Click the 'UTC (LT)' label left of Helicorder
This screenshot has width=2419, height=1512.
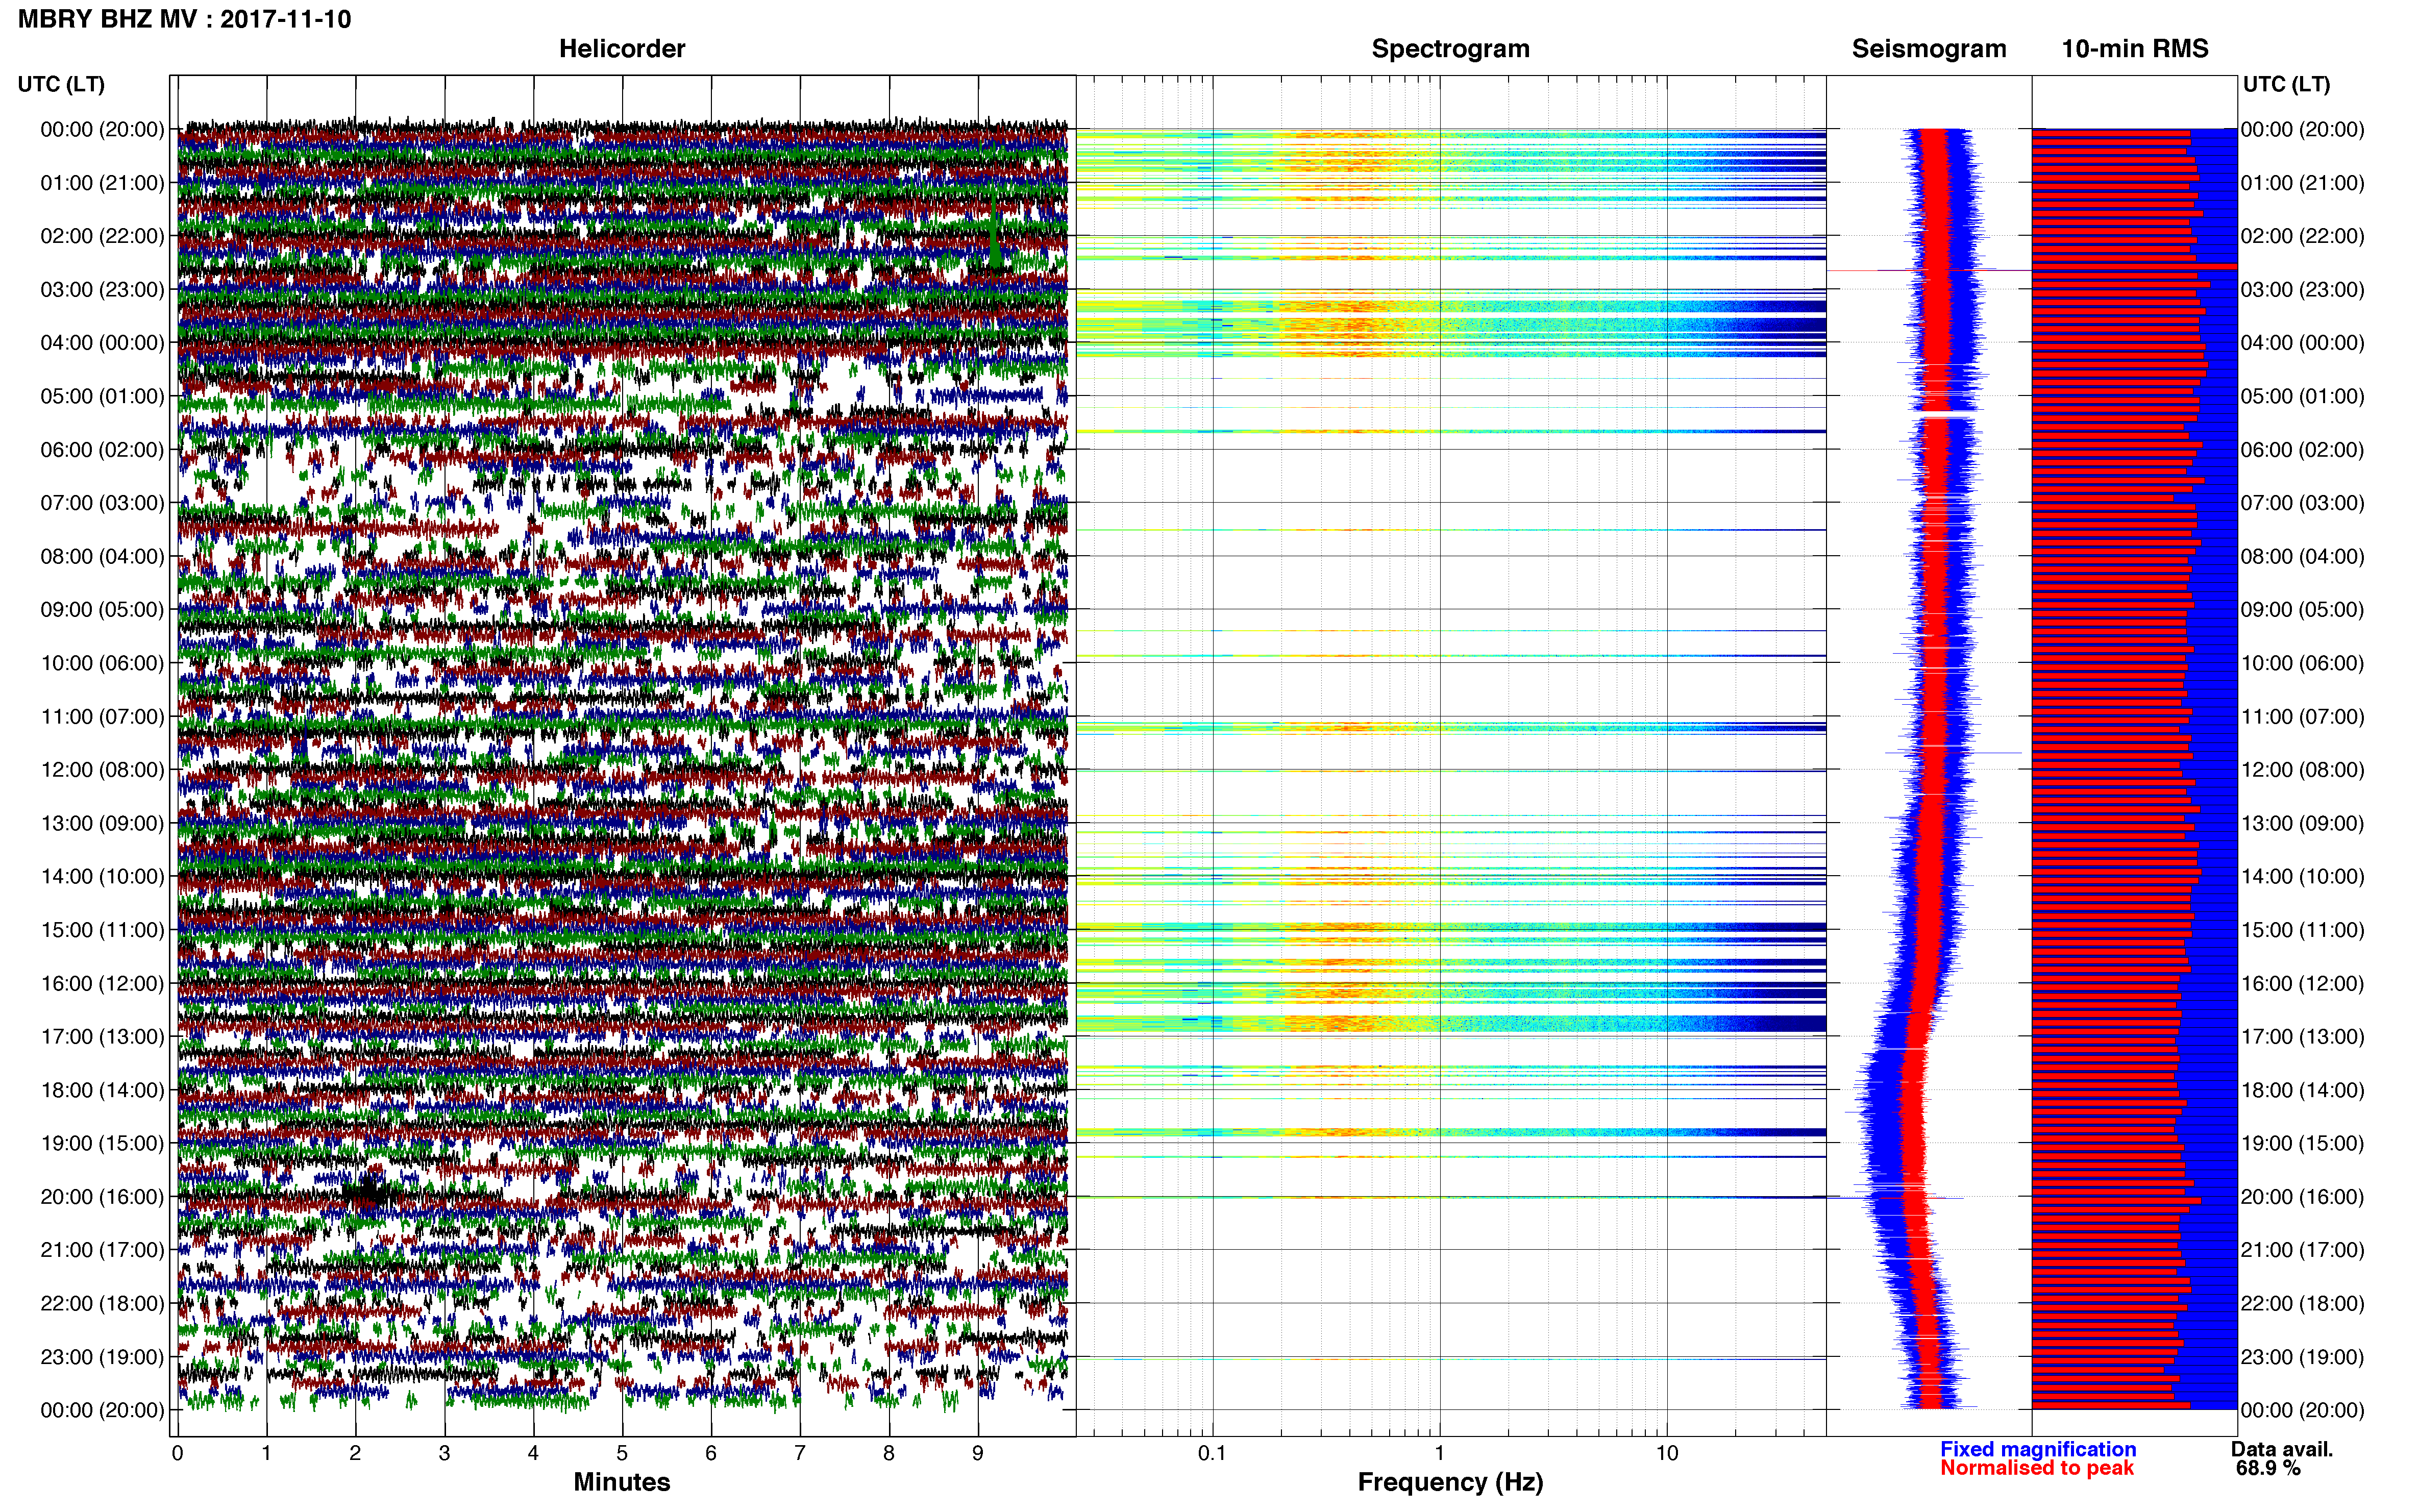point(61,84)
